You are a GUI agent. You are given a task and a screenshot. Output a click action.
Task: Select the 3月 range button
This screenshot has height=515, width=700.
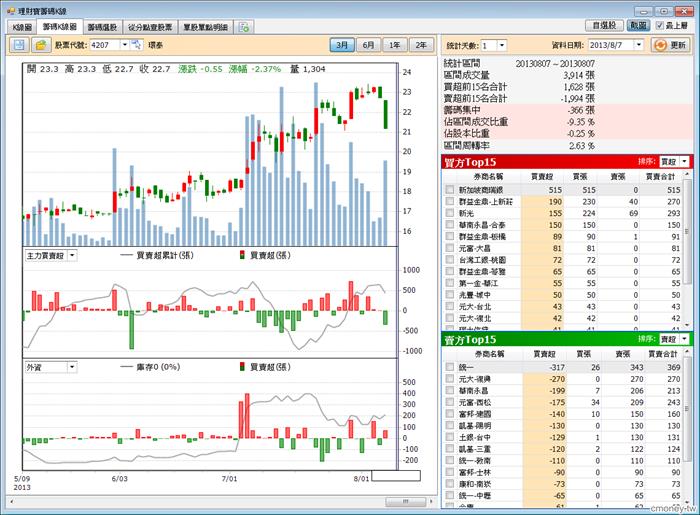(x=342, y=45)
